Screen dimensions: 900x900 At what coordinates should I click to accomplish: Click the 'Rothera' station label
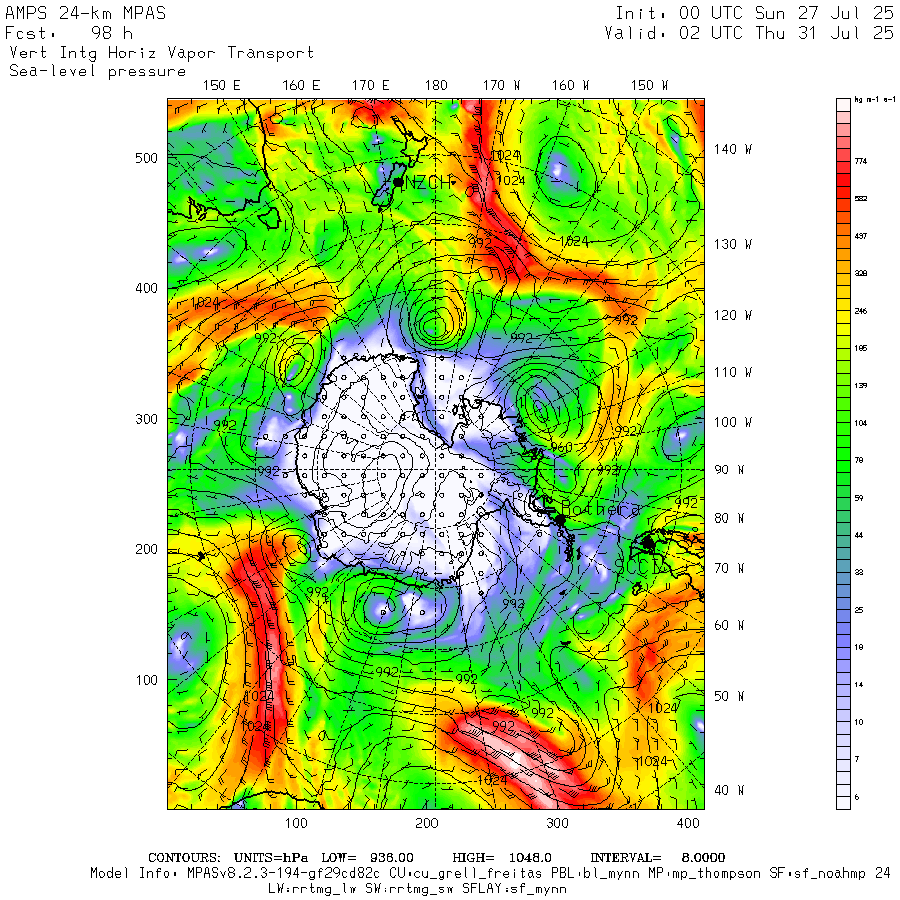pyautogui.click(x=601, y=509)
